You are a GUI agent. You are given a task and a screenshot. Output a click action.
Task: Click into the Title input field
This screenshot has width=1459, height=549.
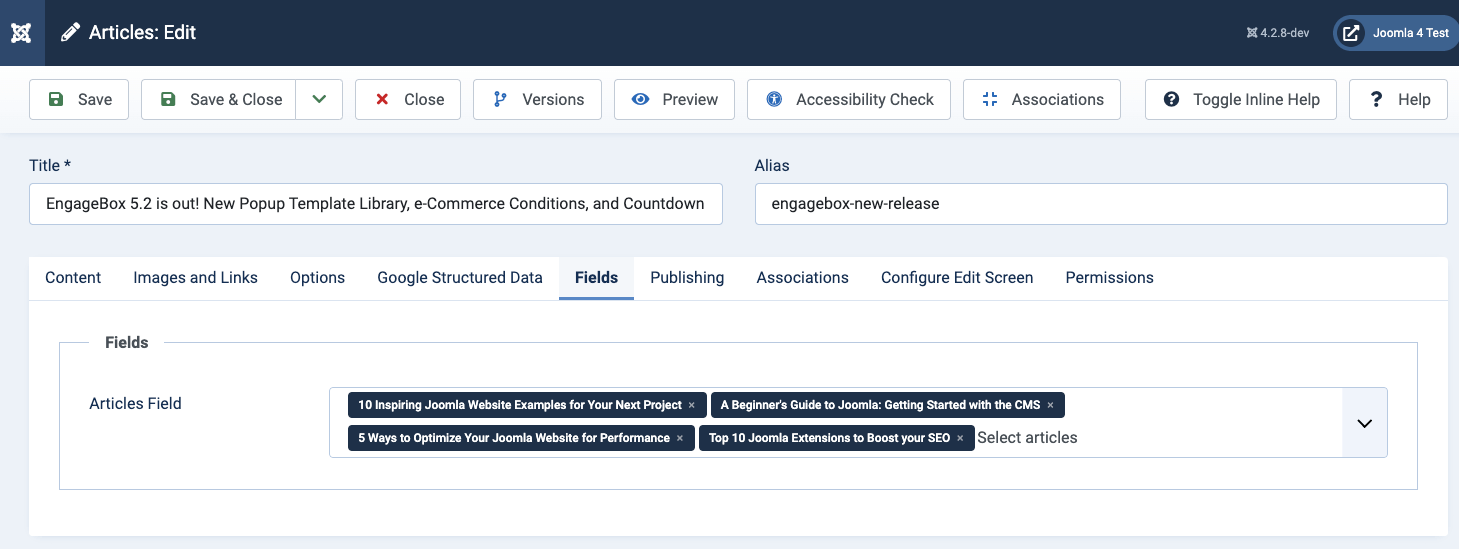point(376,203)
